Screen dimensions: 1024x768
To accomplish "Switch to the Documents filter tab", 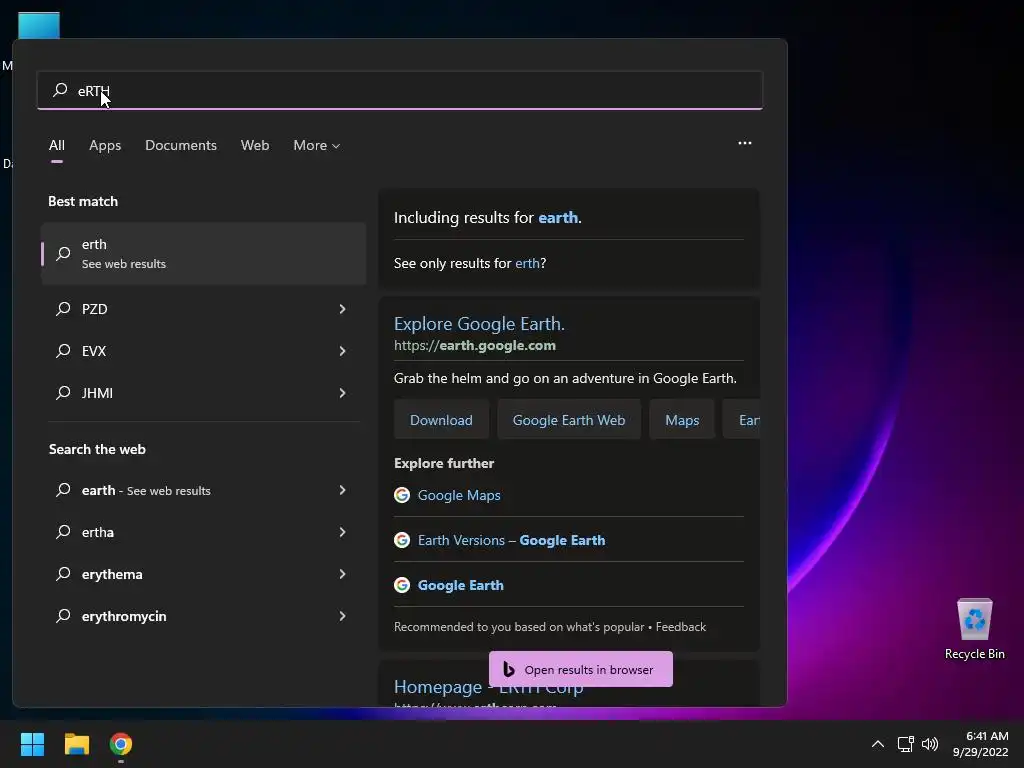I will click(x=181, y=145).
